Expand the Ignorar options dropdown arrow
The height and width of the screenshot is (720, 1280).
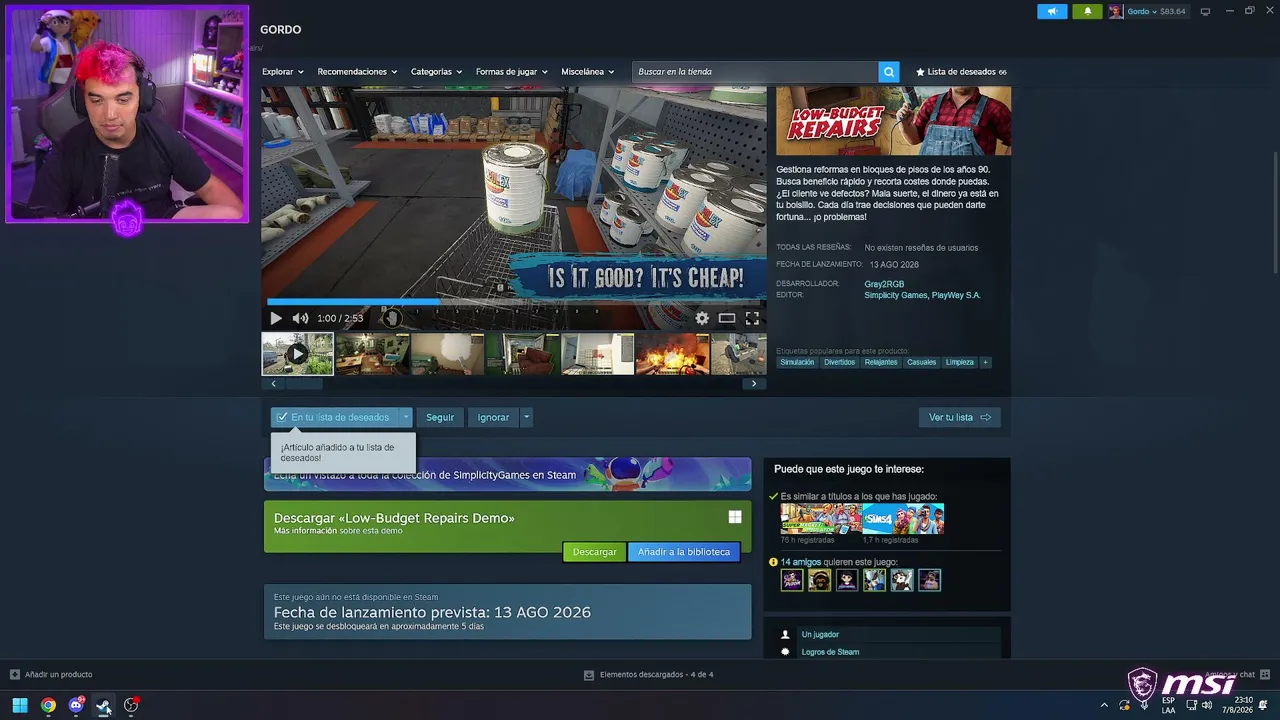pyautogui.click(x=526, y=417)
